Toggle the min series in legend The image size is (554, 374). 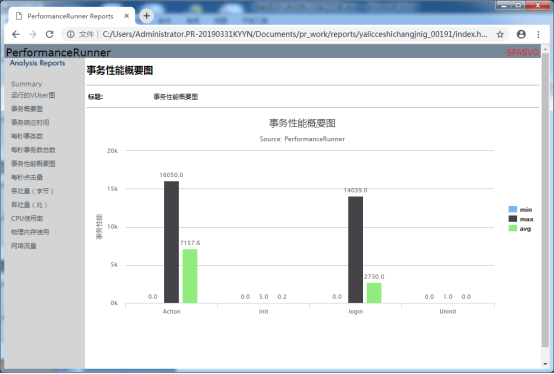[x=520, y=209]
